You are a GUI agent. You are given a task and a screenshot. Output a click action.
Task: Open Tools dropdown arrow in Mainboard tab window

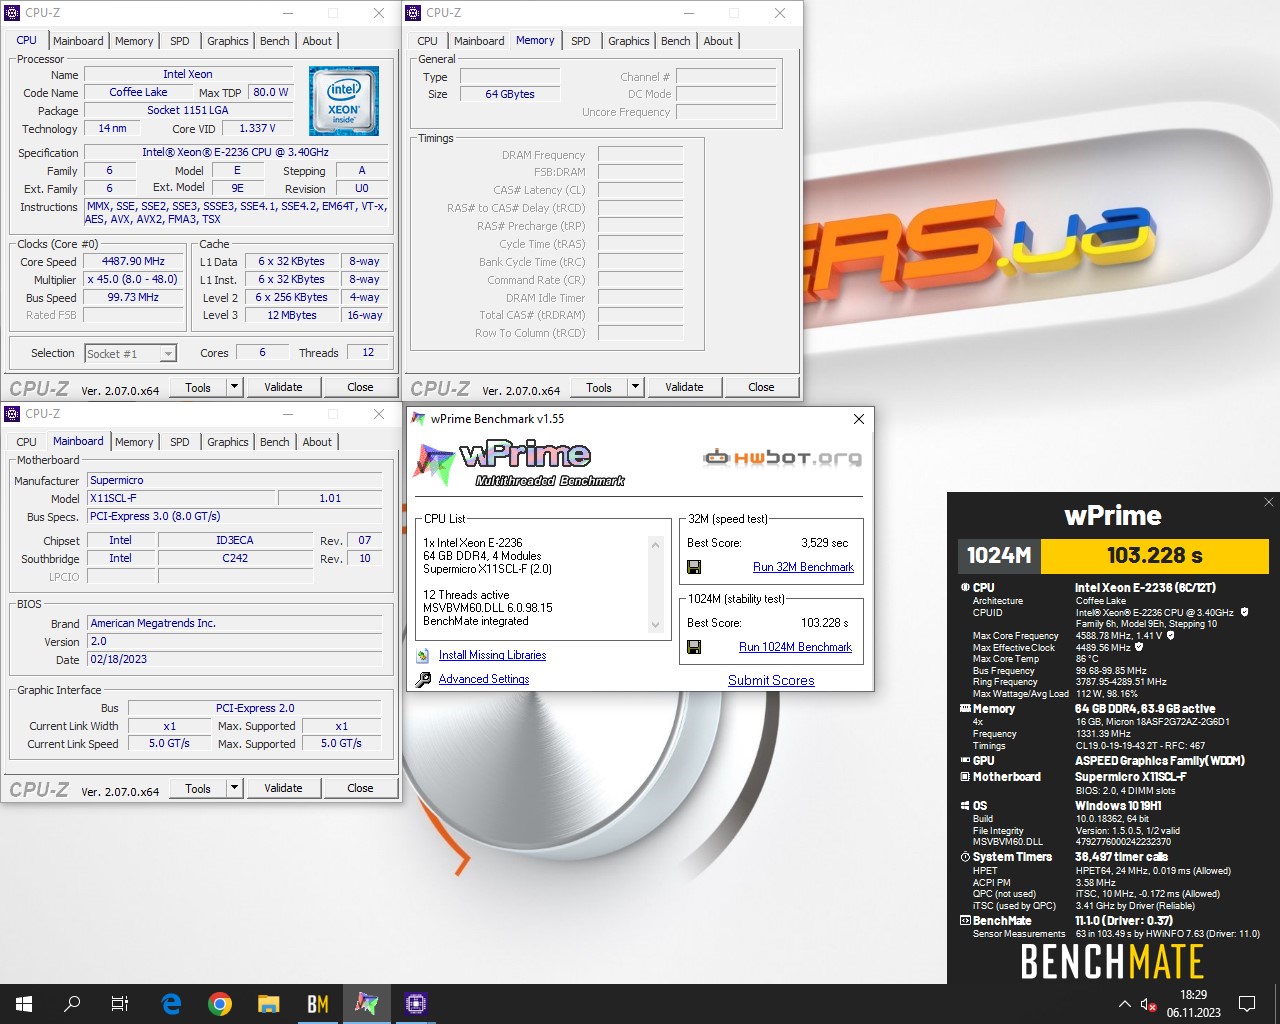coord(234,788)
